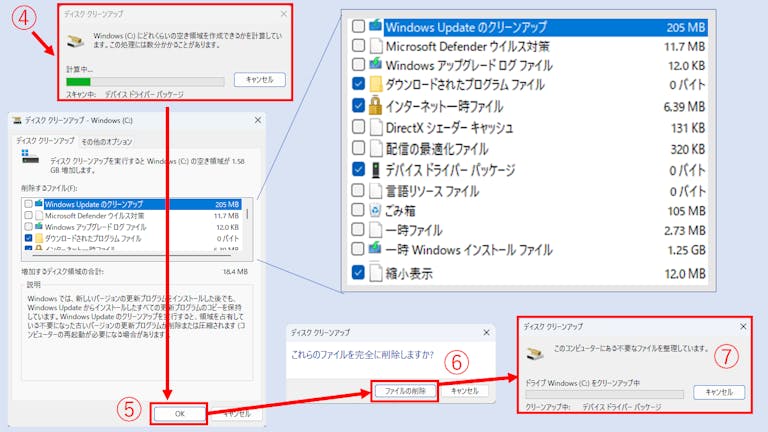Screen dimensions: 768x432
Task: Check 配信の最適化ファイル box in enlarged list
Action: [358, 148]
